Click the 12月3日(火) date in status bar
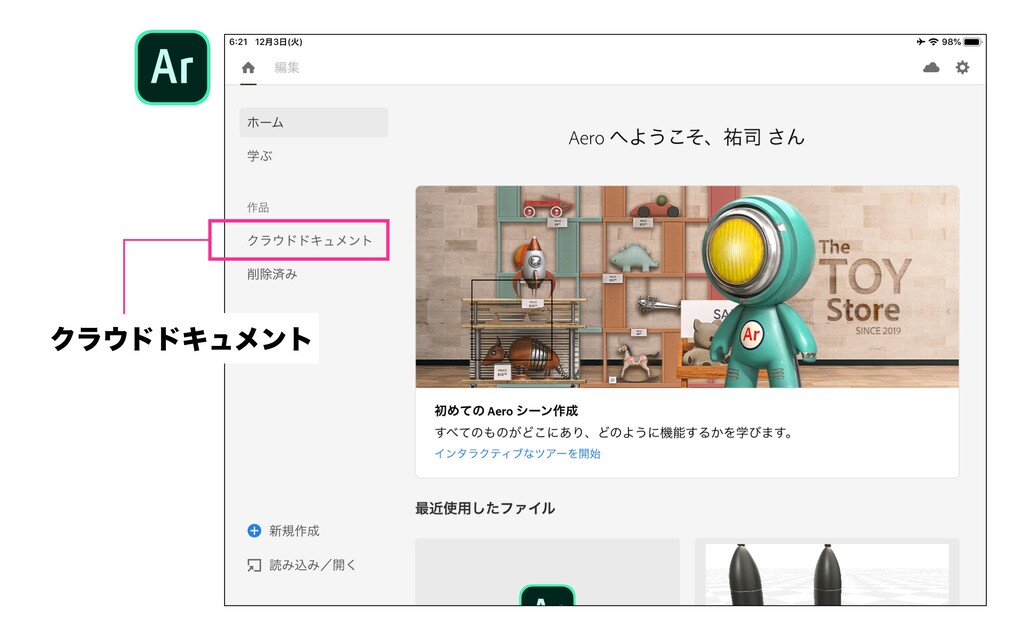 pos(279,42)
